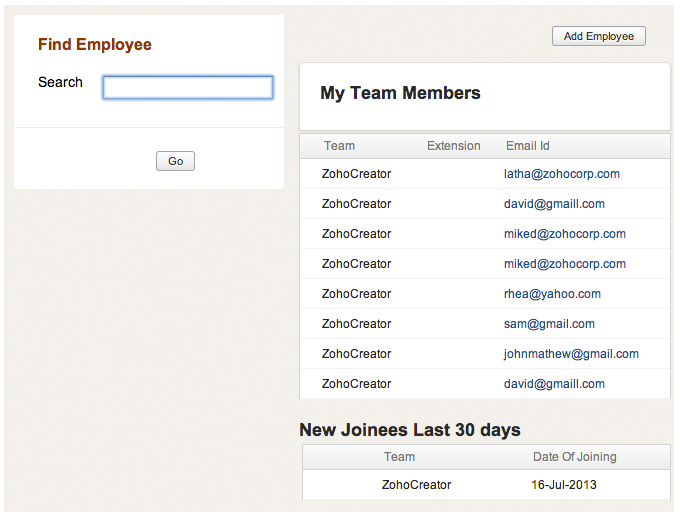Screen dimensions: 680x517
Task: Click the Add Employee button
Action: click(x=599, y=36)
